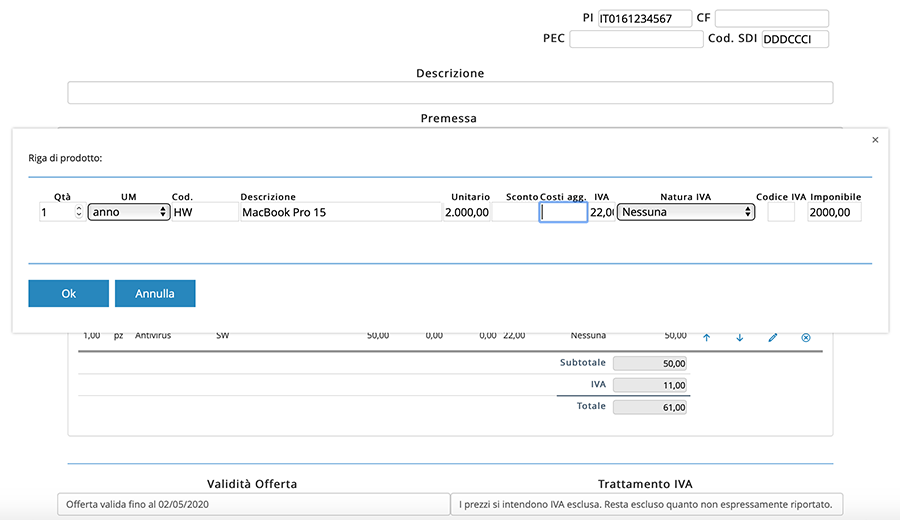Viewport: 900px width, 520px height.
Task: Expand the Natura IVA dropdown
Action: click(685, 212)
